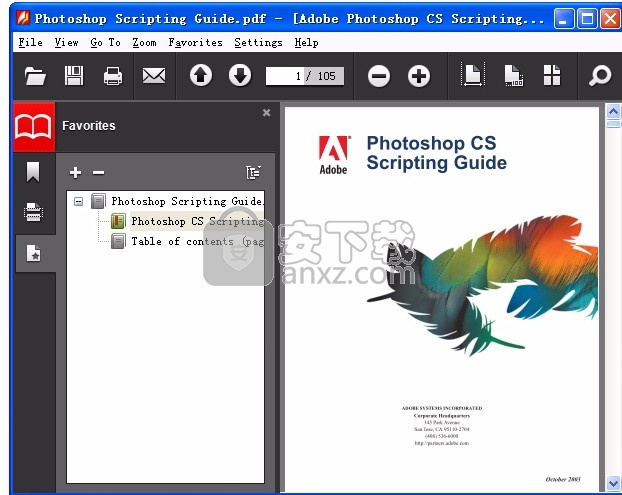
Task: Email the document with envelope icon
Action: [x=154, y=76]
